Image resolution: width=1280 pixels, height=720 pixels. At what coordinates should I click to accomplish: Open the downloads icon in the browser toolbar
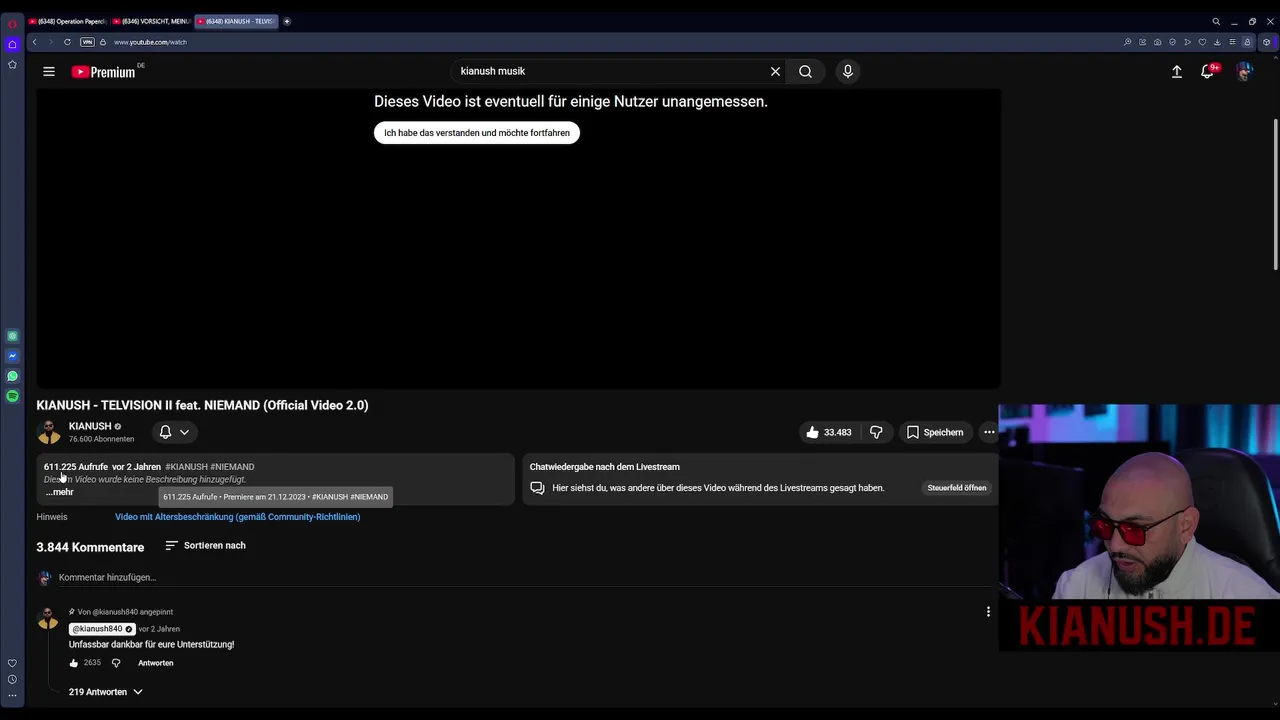(x=1217, y=42)
